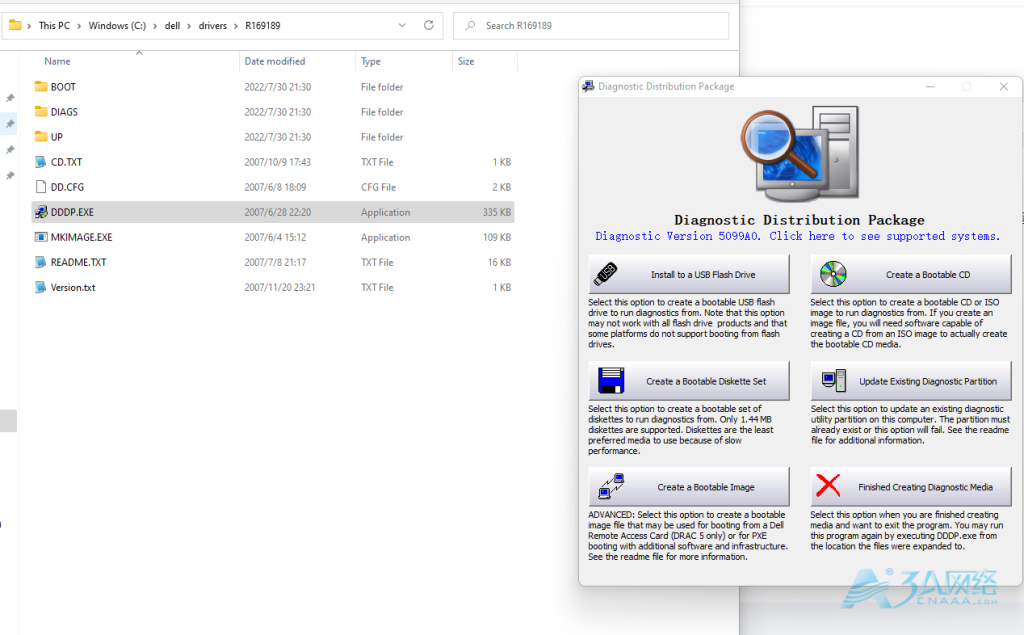Click the 109 KB size cell

[497, 237]
